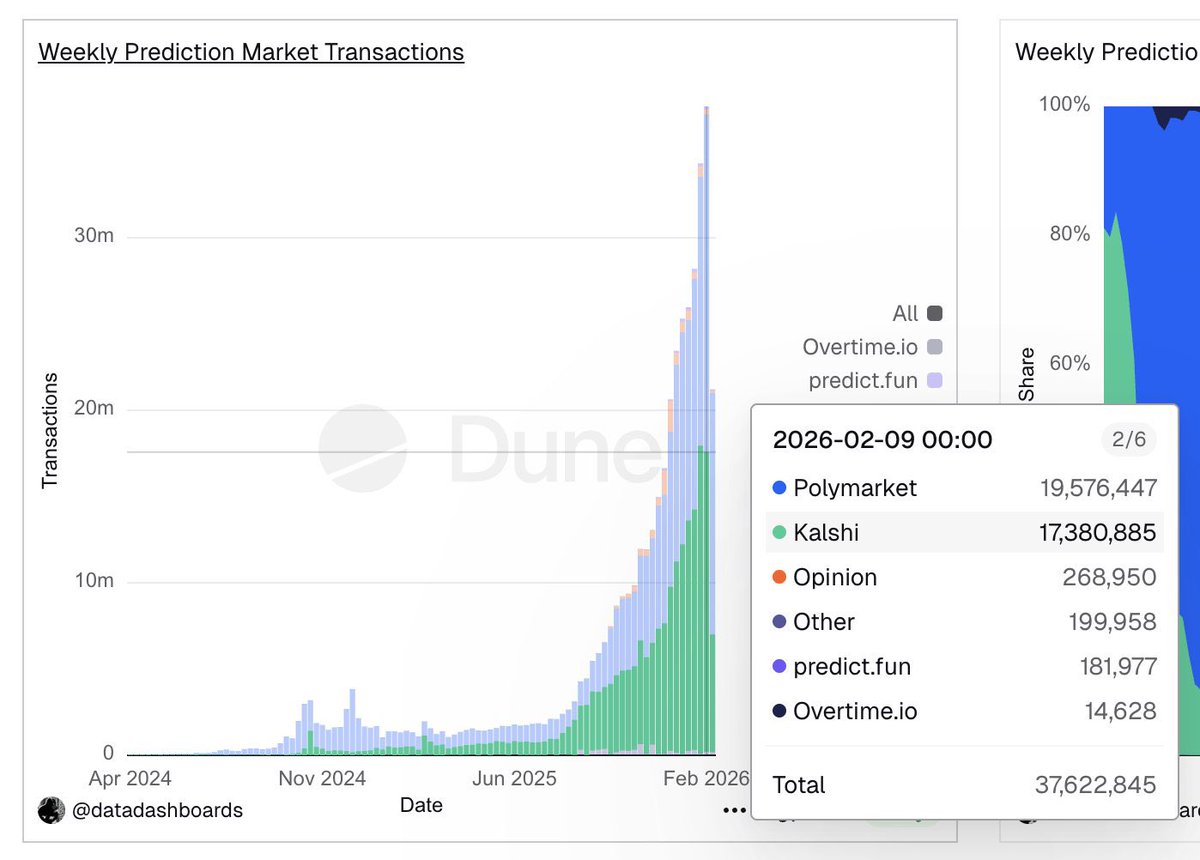
Task: Select the Polymarket row in tooltip
Action: point(965,488)
